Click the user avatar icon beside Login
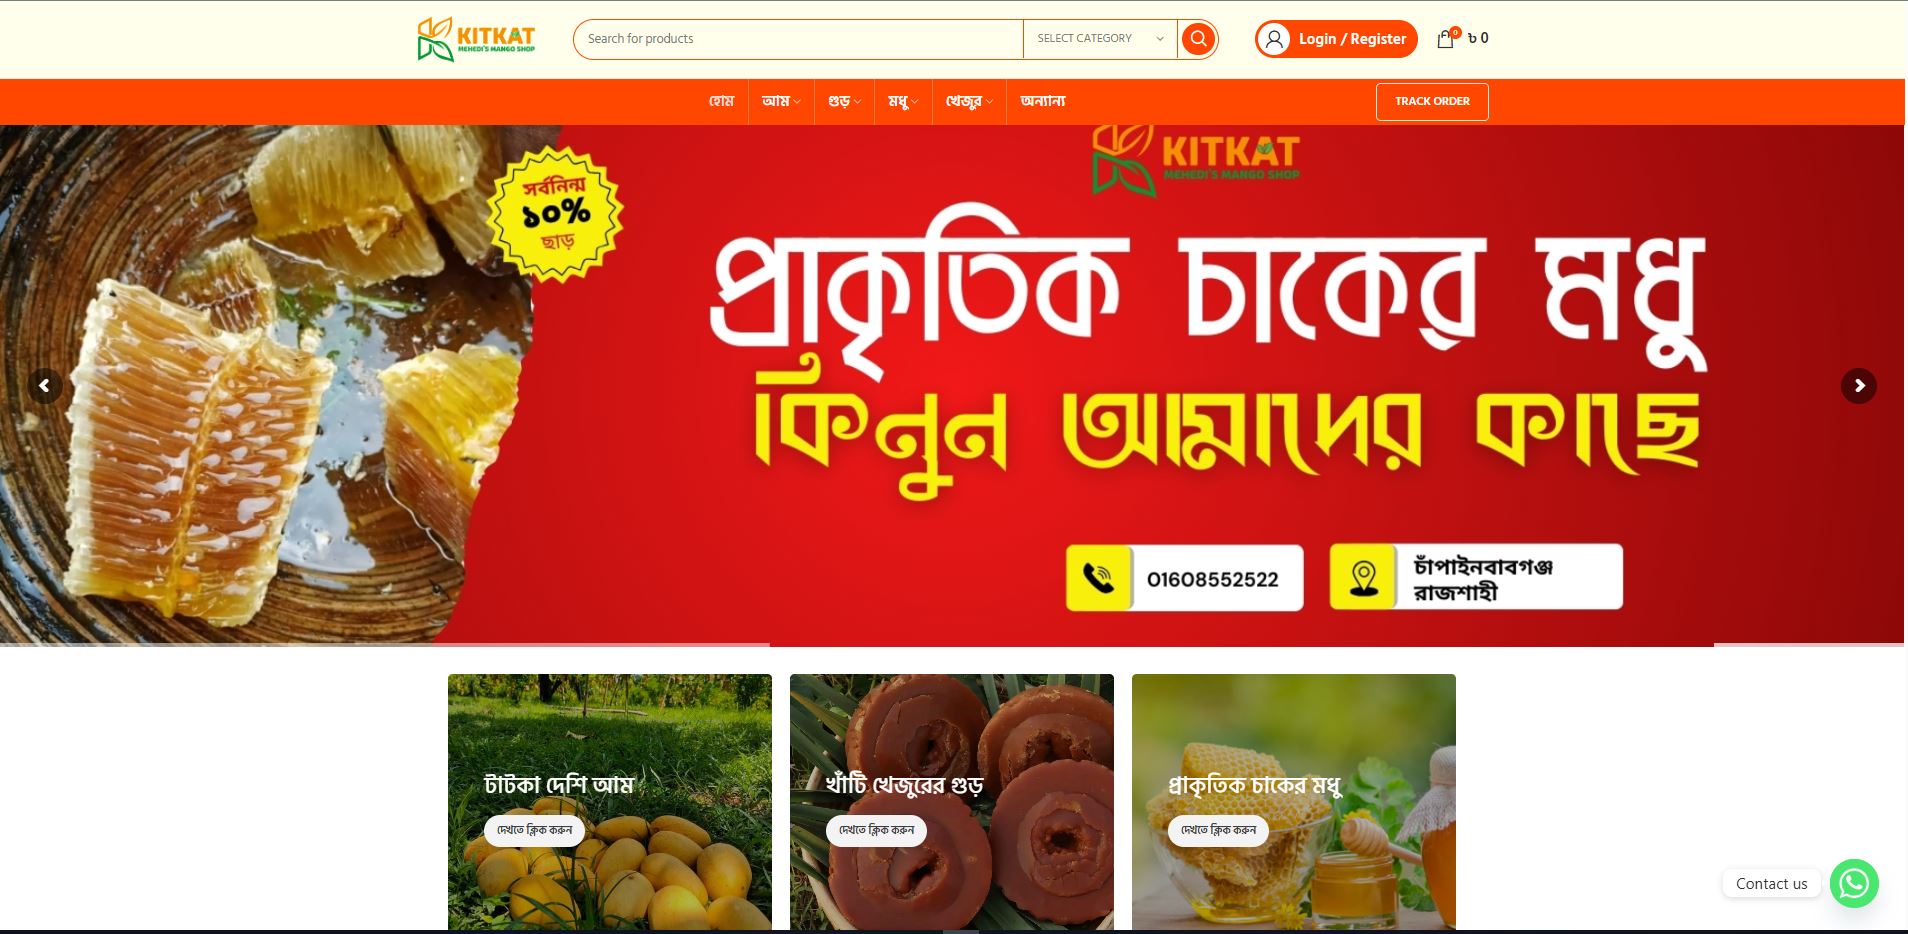This screenshot has height=934, width=1908. (1274, 39)
